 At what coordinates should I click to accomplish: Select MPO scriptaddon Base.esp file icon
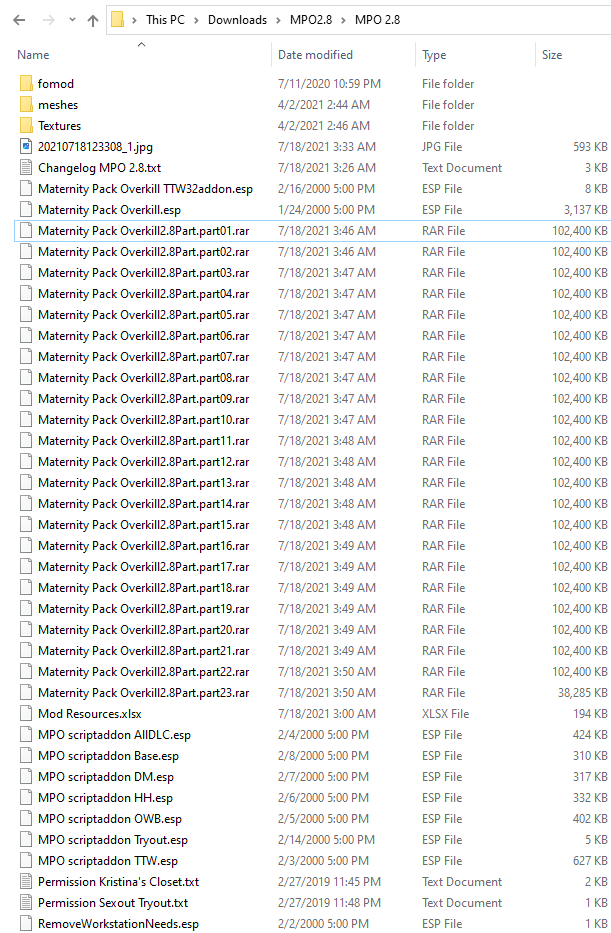pos(26,756)
